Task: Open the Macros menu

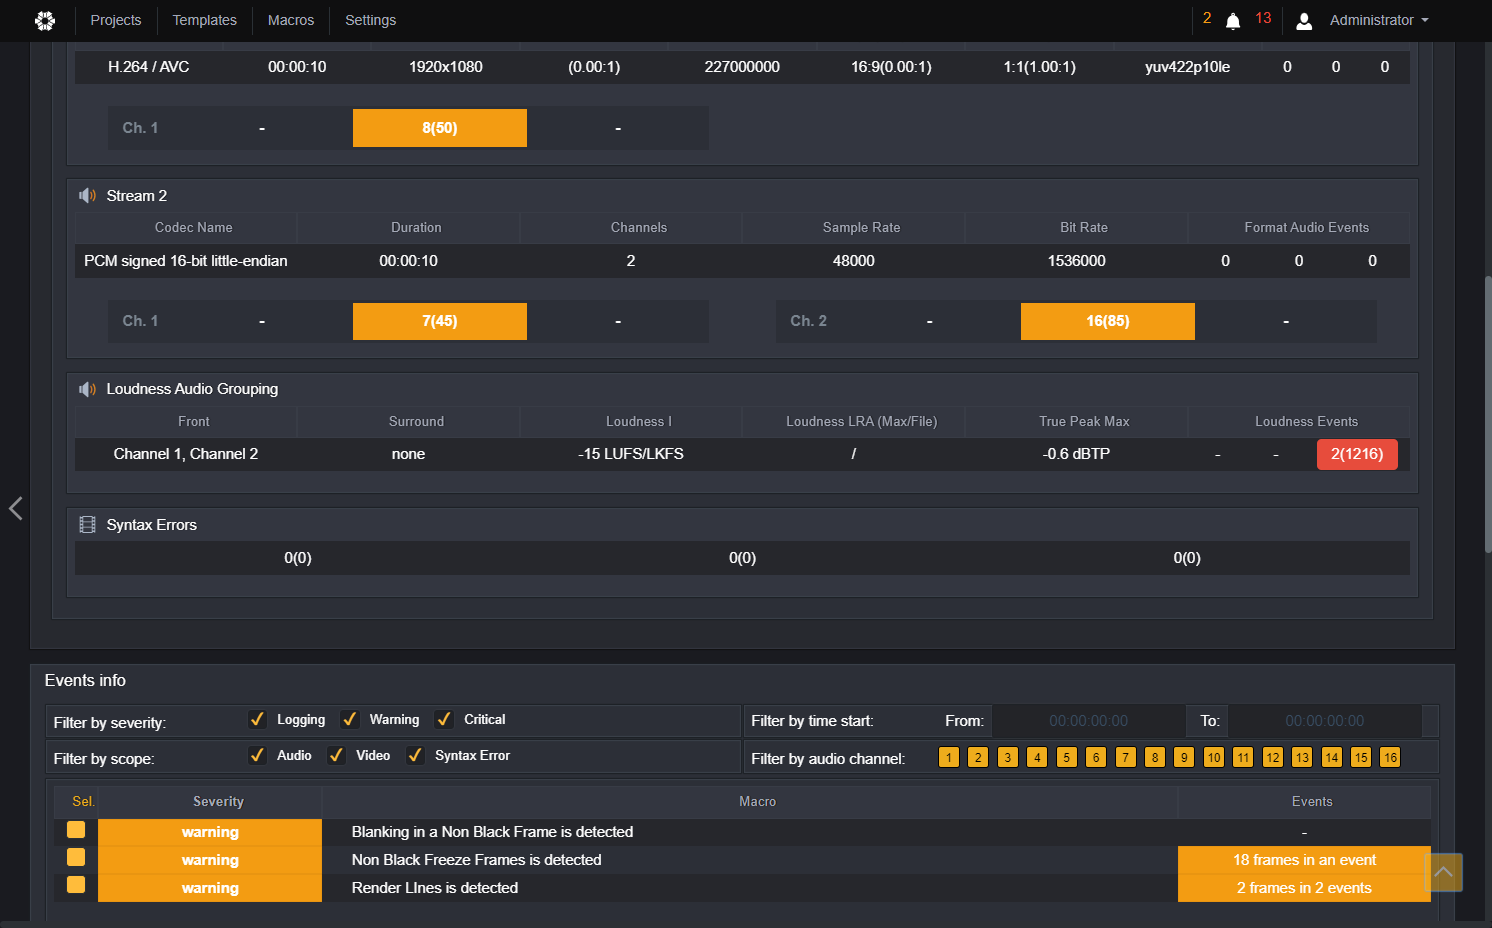Action: click(x=291, y=20)
